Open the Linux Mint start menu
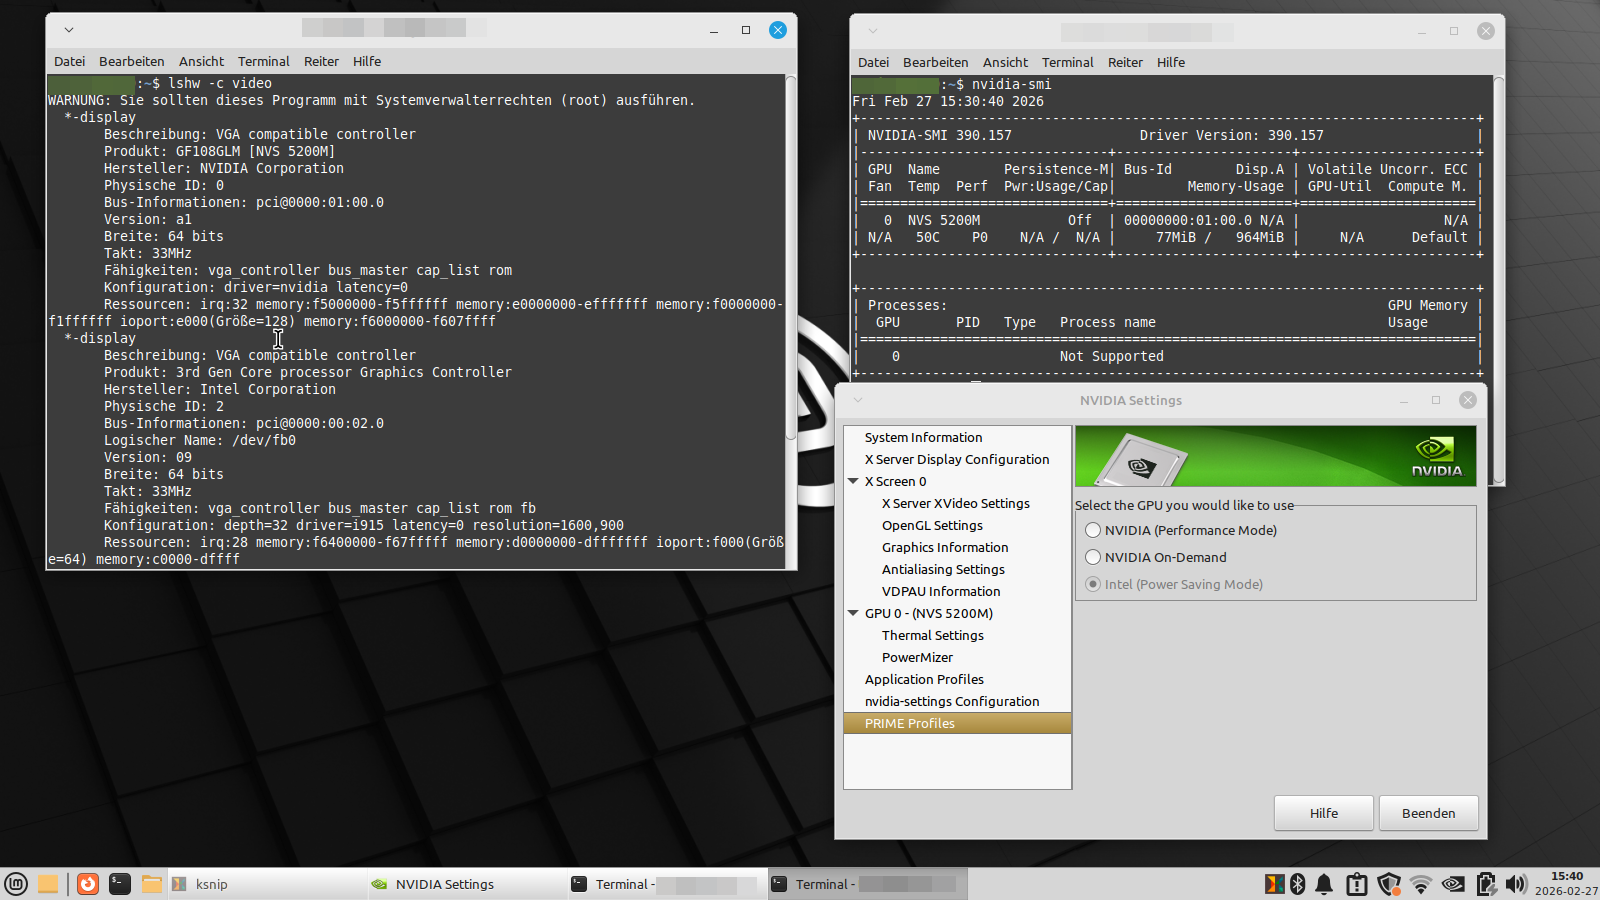Screen dimensions: 1600x900 pos(16,884)
